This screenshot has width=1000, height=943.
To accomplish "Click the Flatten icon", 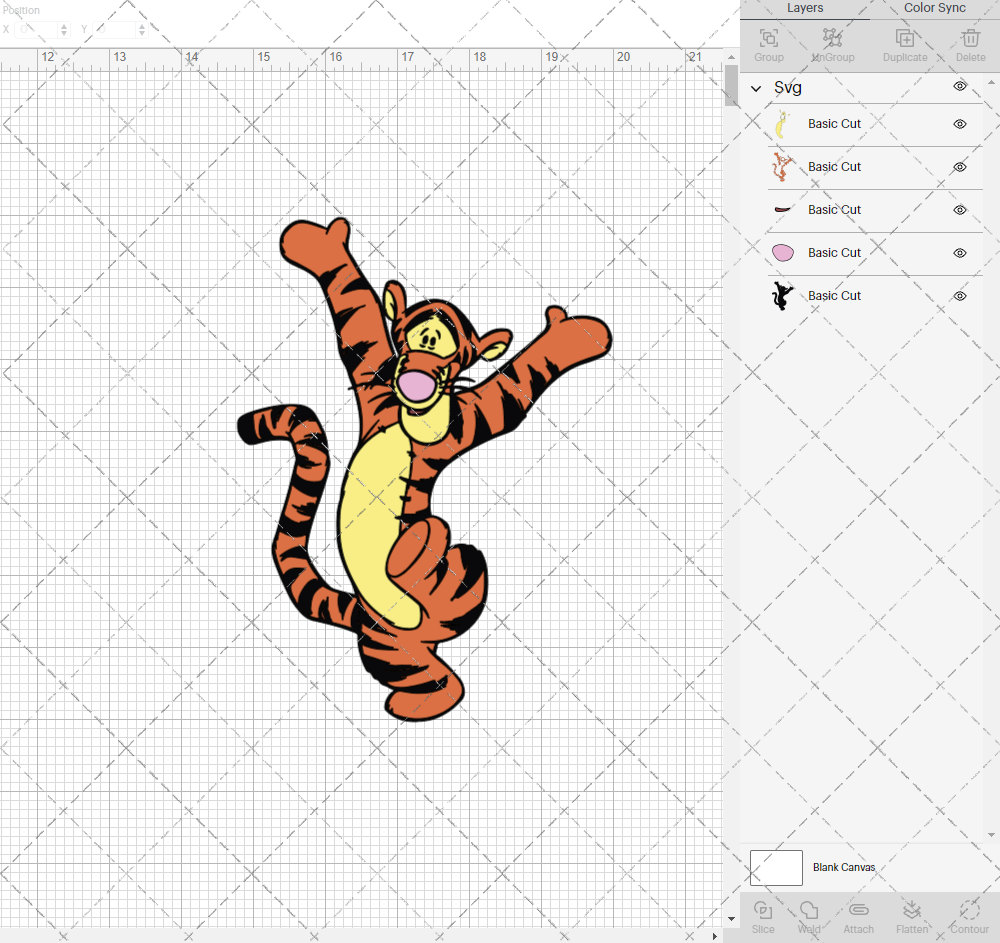I will 912,910.
